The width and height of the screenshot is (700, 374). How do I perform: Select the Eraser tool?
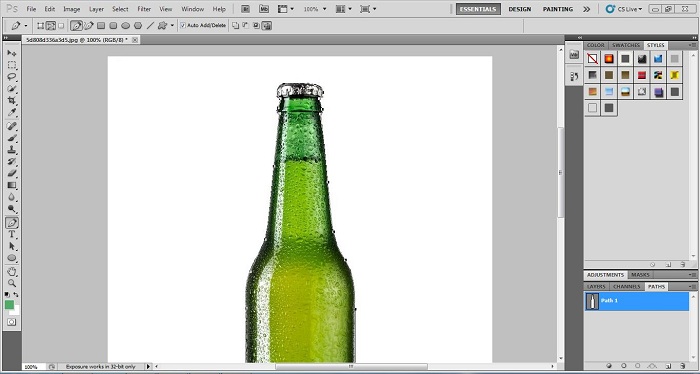pos(12,173)
